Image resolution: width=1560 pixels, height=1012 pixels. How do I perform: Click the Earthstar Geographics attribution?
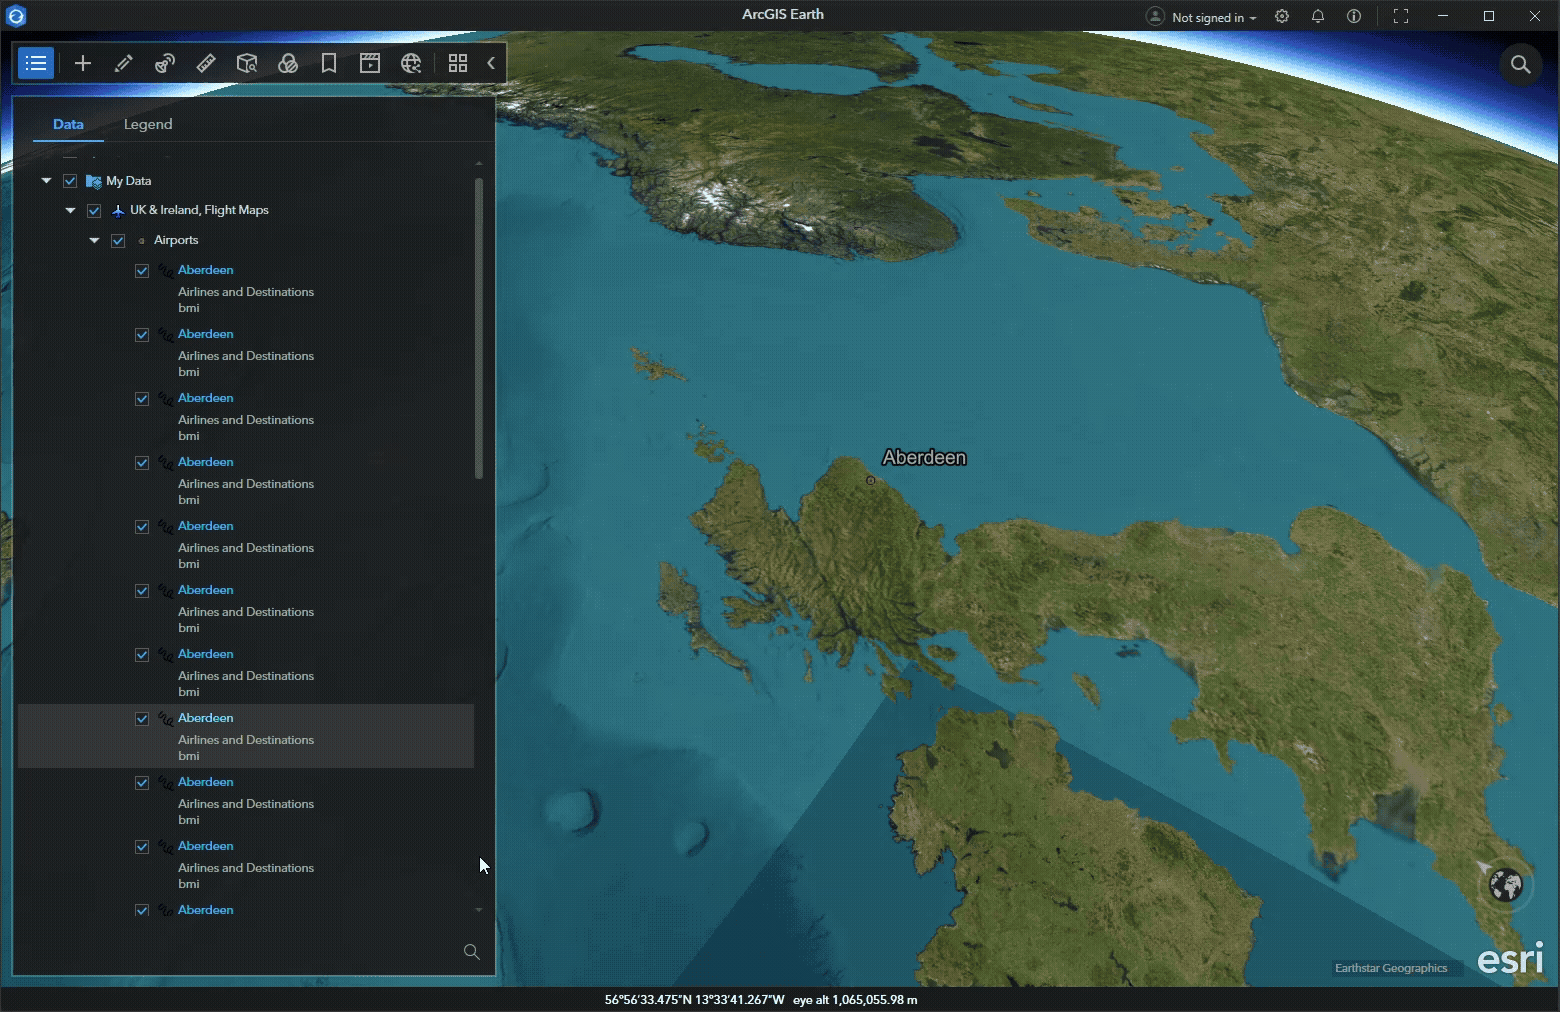[1390, 968]
